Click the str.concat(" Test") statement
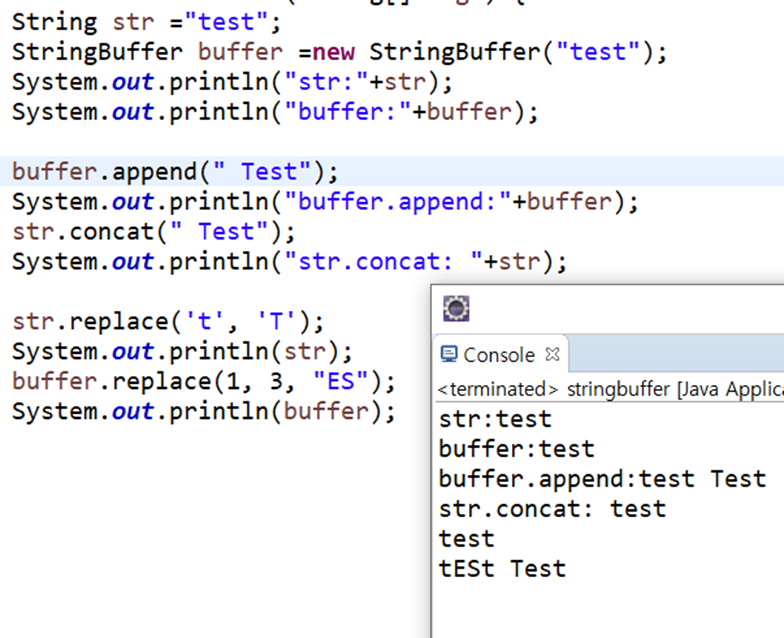 154,232
